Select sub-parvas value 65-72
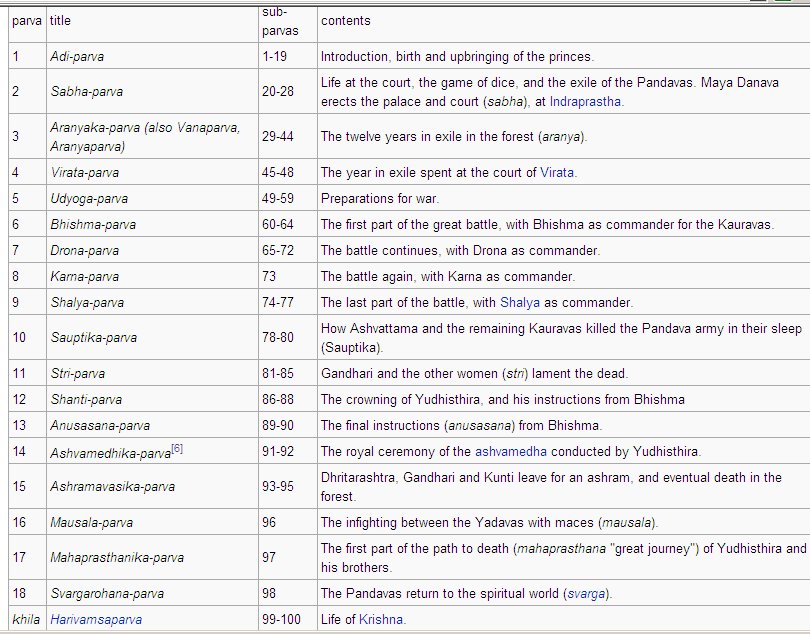The image size is (810, 634). [x=277, y=250]
